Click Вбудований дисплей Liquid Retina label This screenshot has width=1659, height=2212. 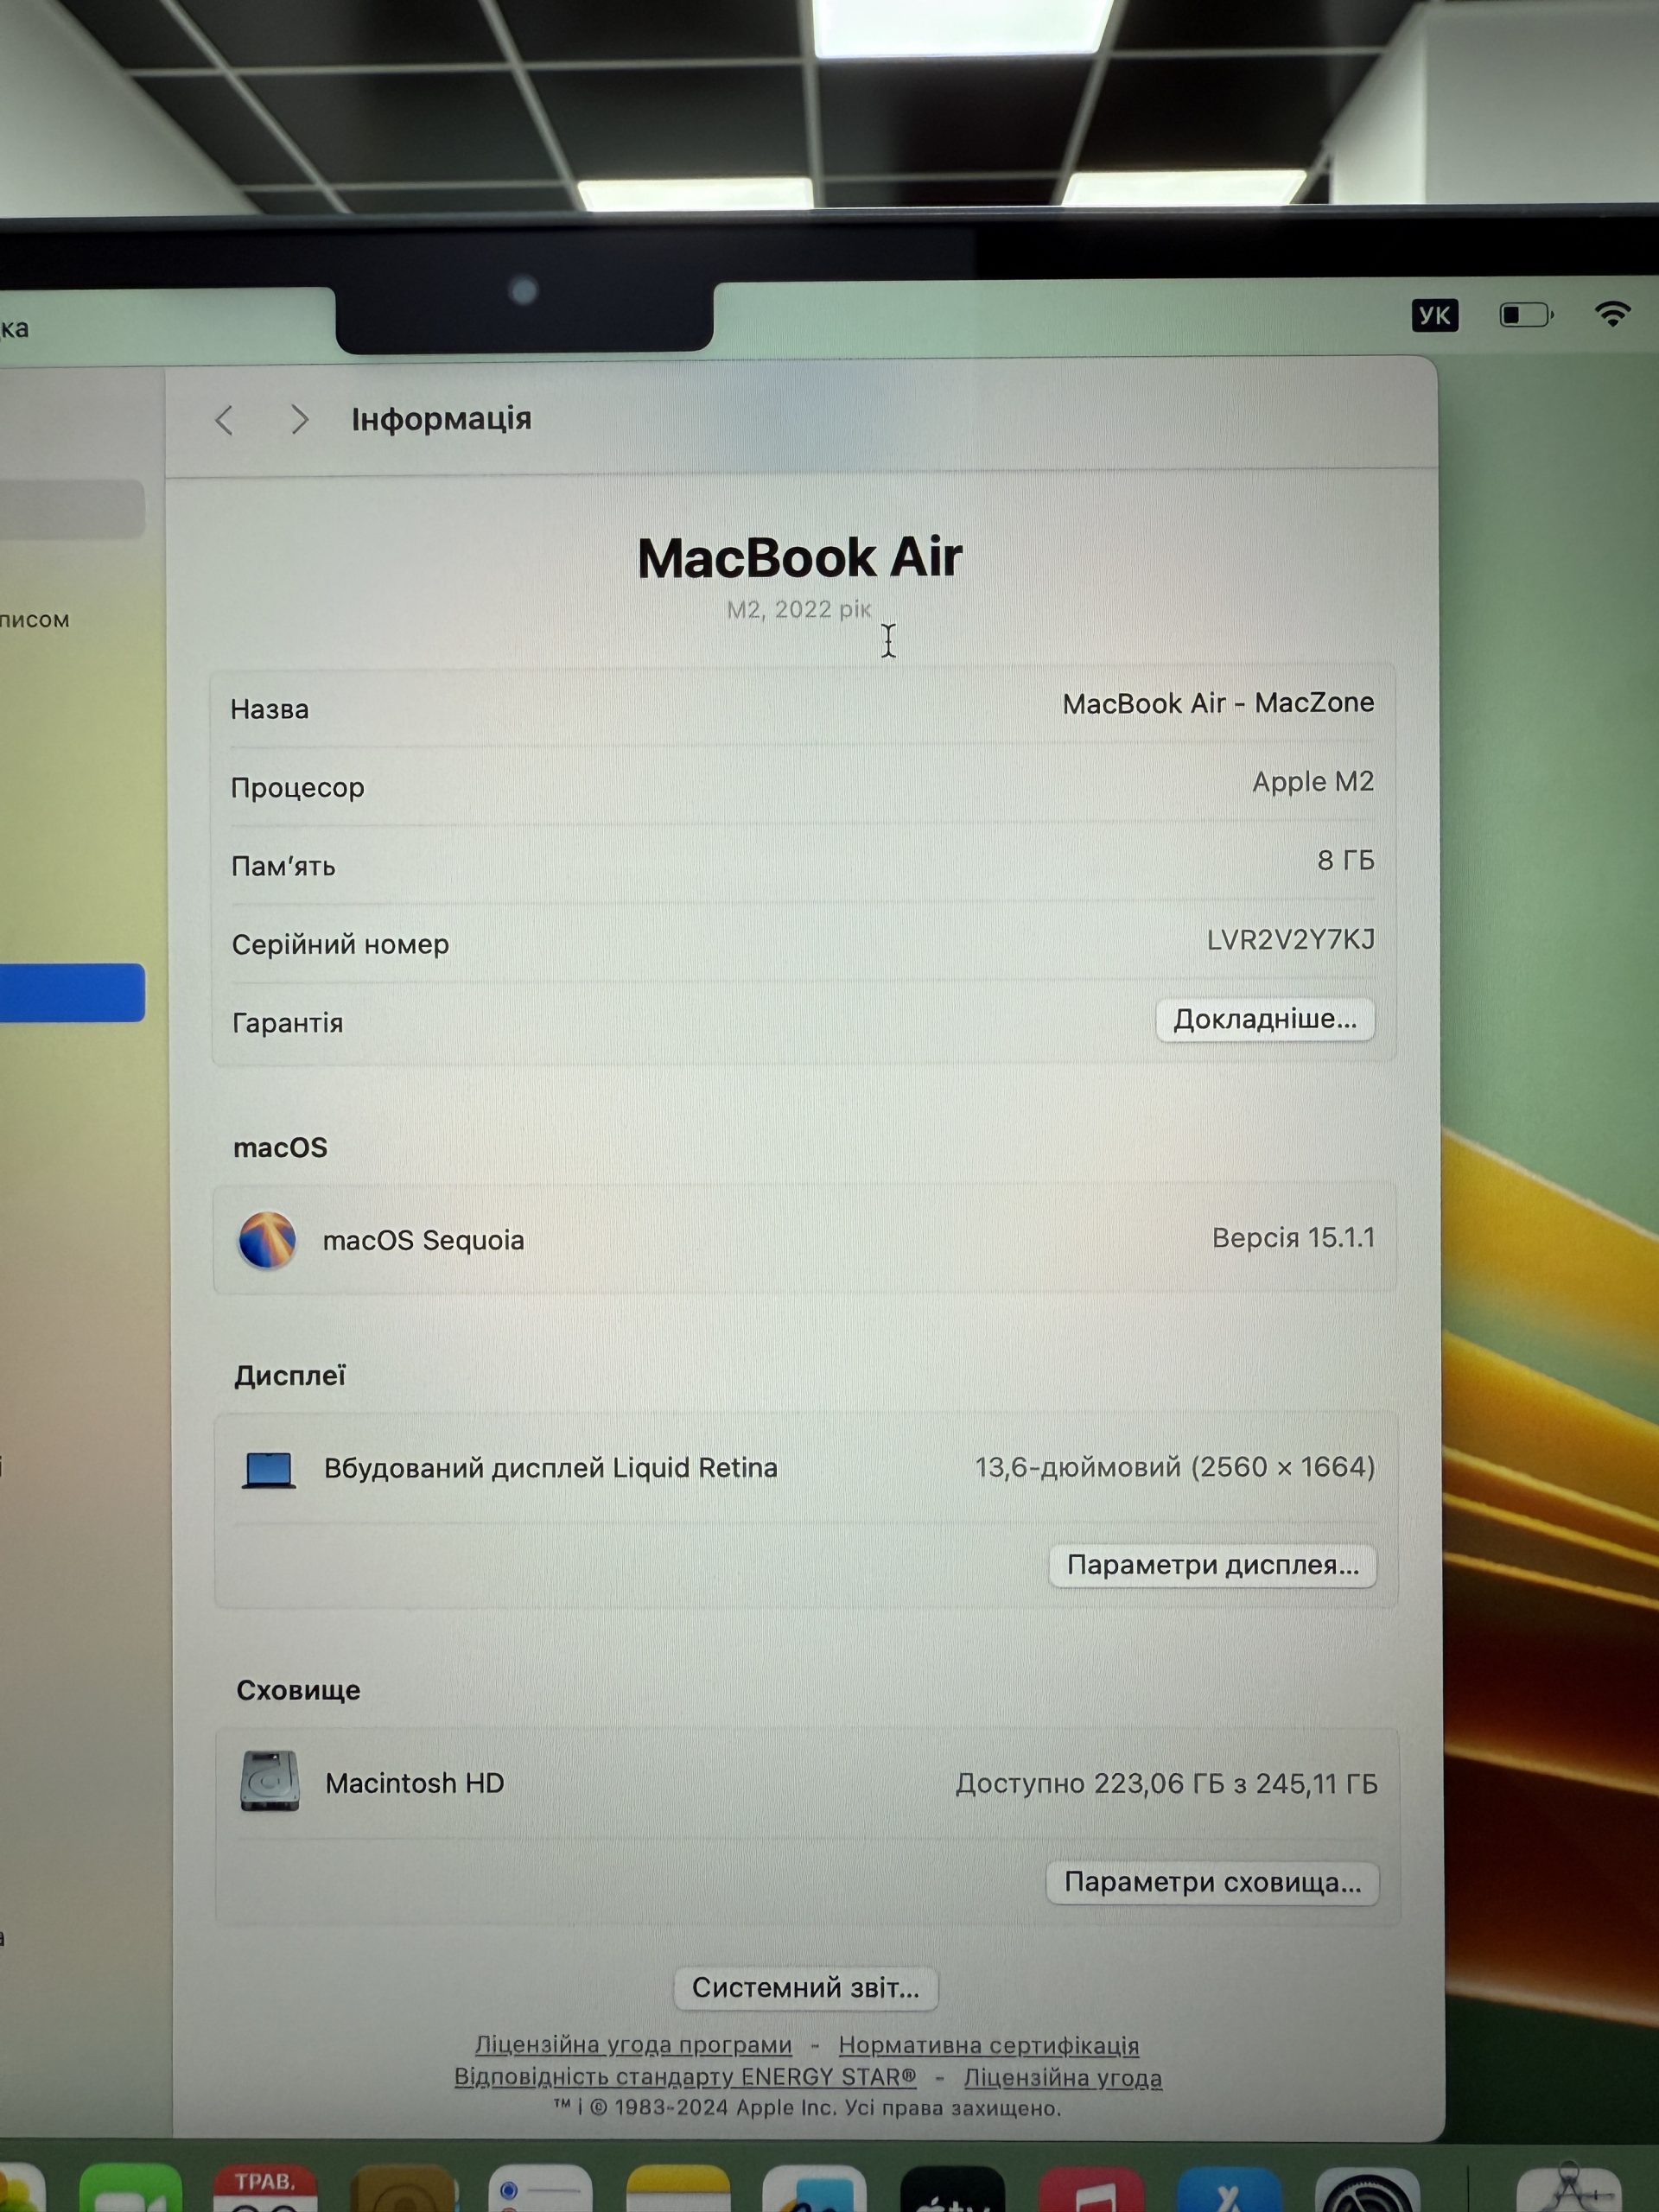(550, 1468)
